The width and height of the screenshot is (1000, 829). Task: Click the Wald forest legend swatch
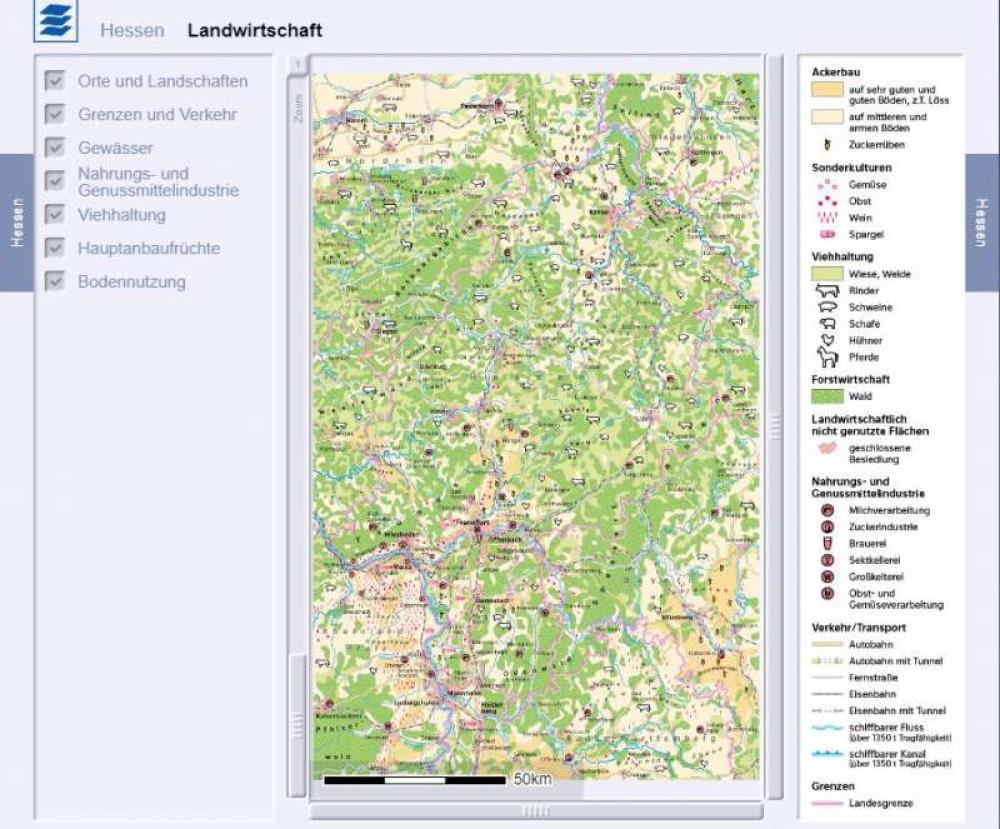point(827,396)
